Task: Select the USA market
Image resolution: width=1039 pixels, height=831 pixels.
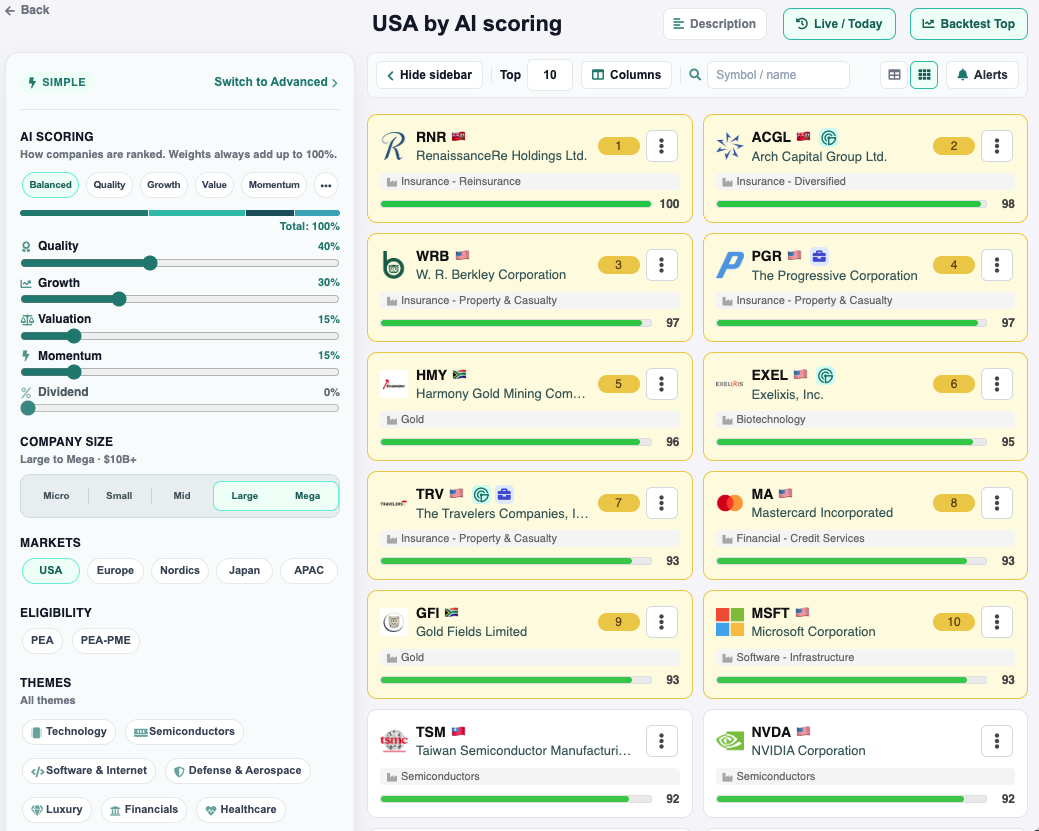Action: (51, 571)
